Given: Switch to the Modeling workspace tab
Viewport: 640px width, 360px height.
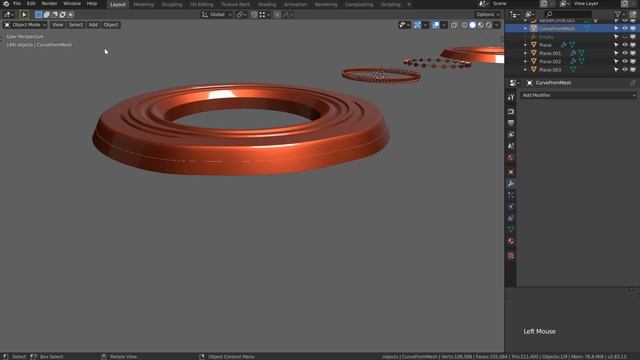Looking at the screenshot, I should tap(144, 4).
